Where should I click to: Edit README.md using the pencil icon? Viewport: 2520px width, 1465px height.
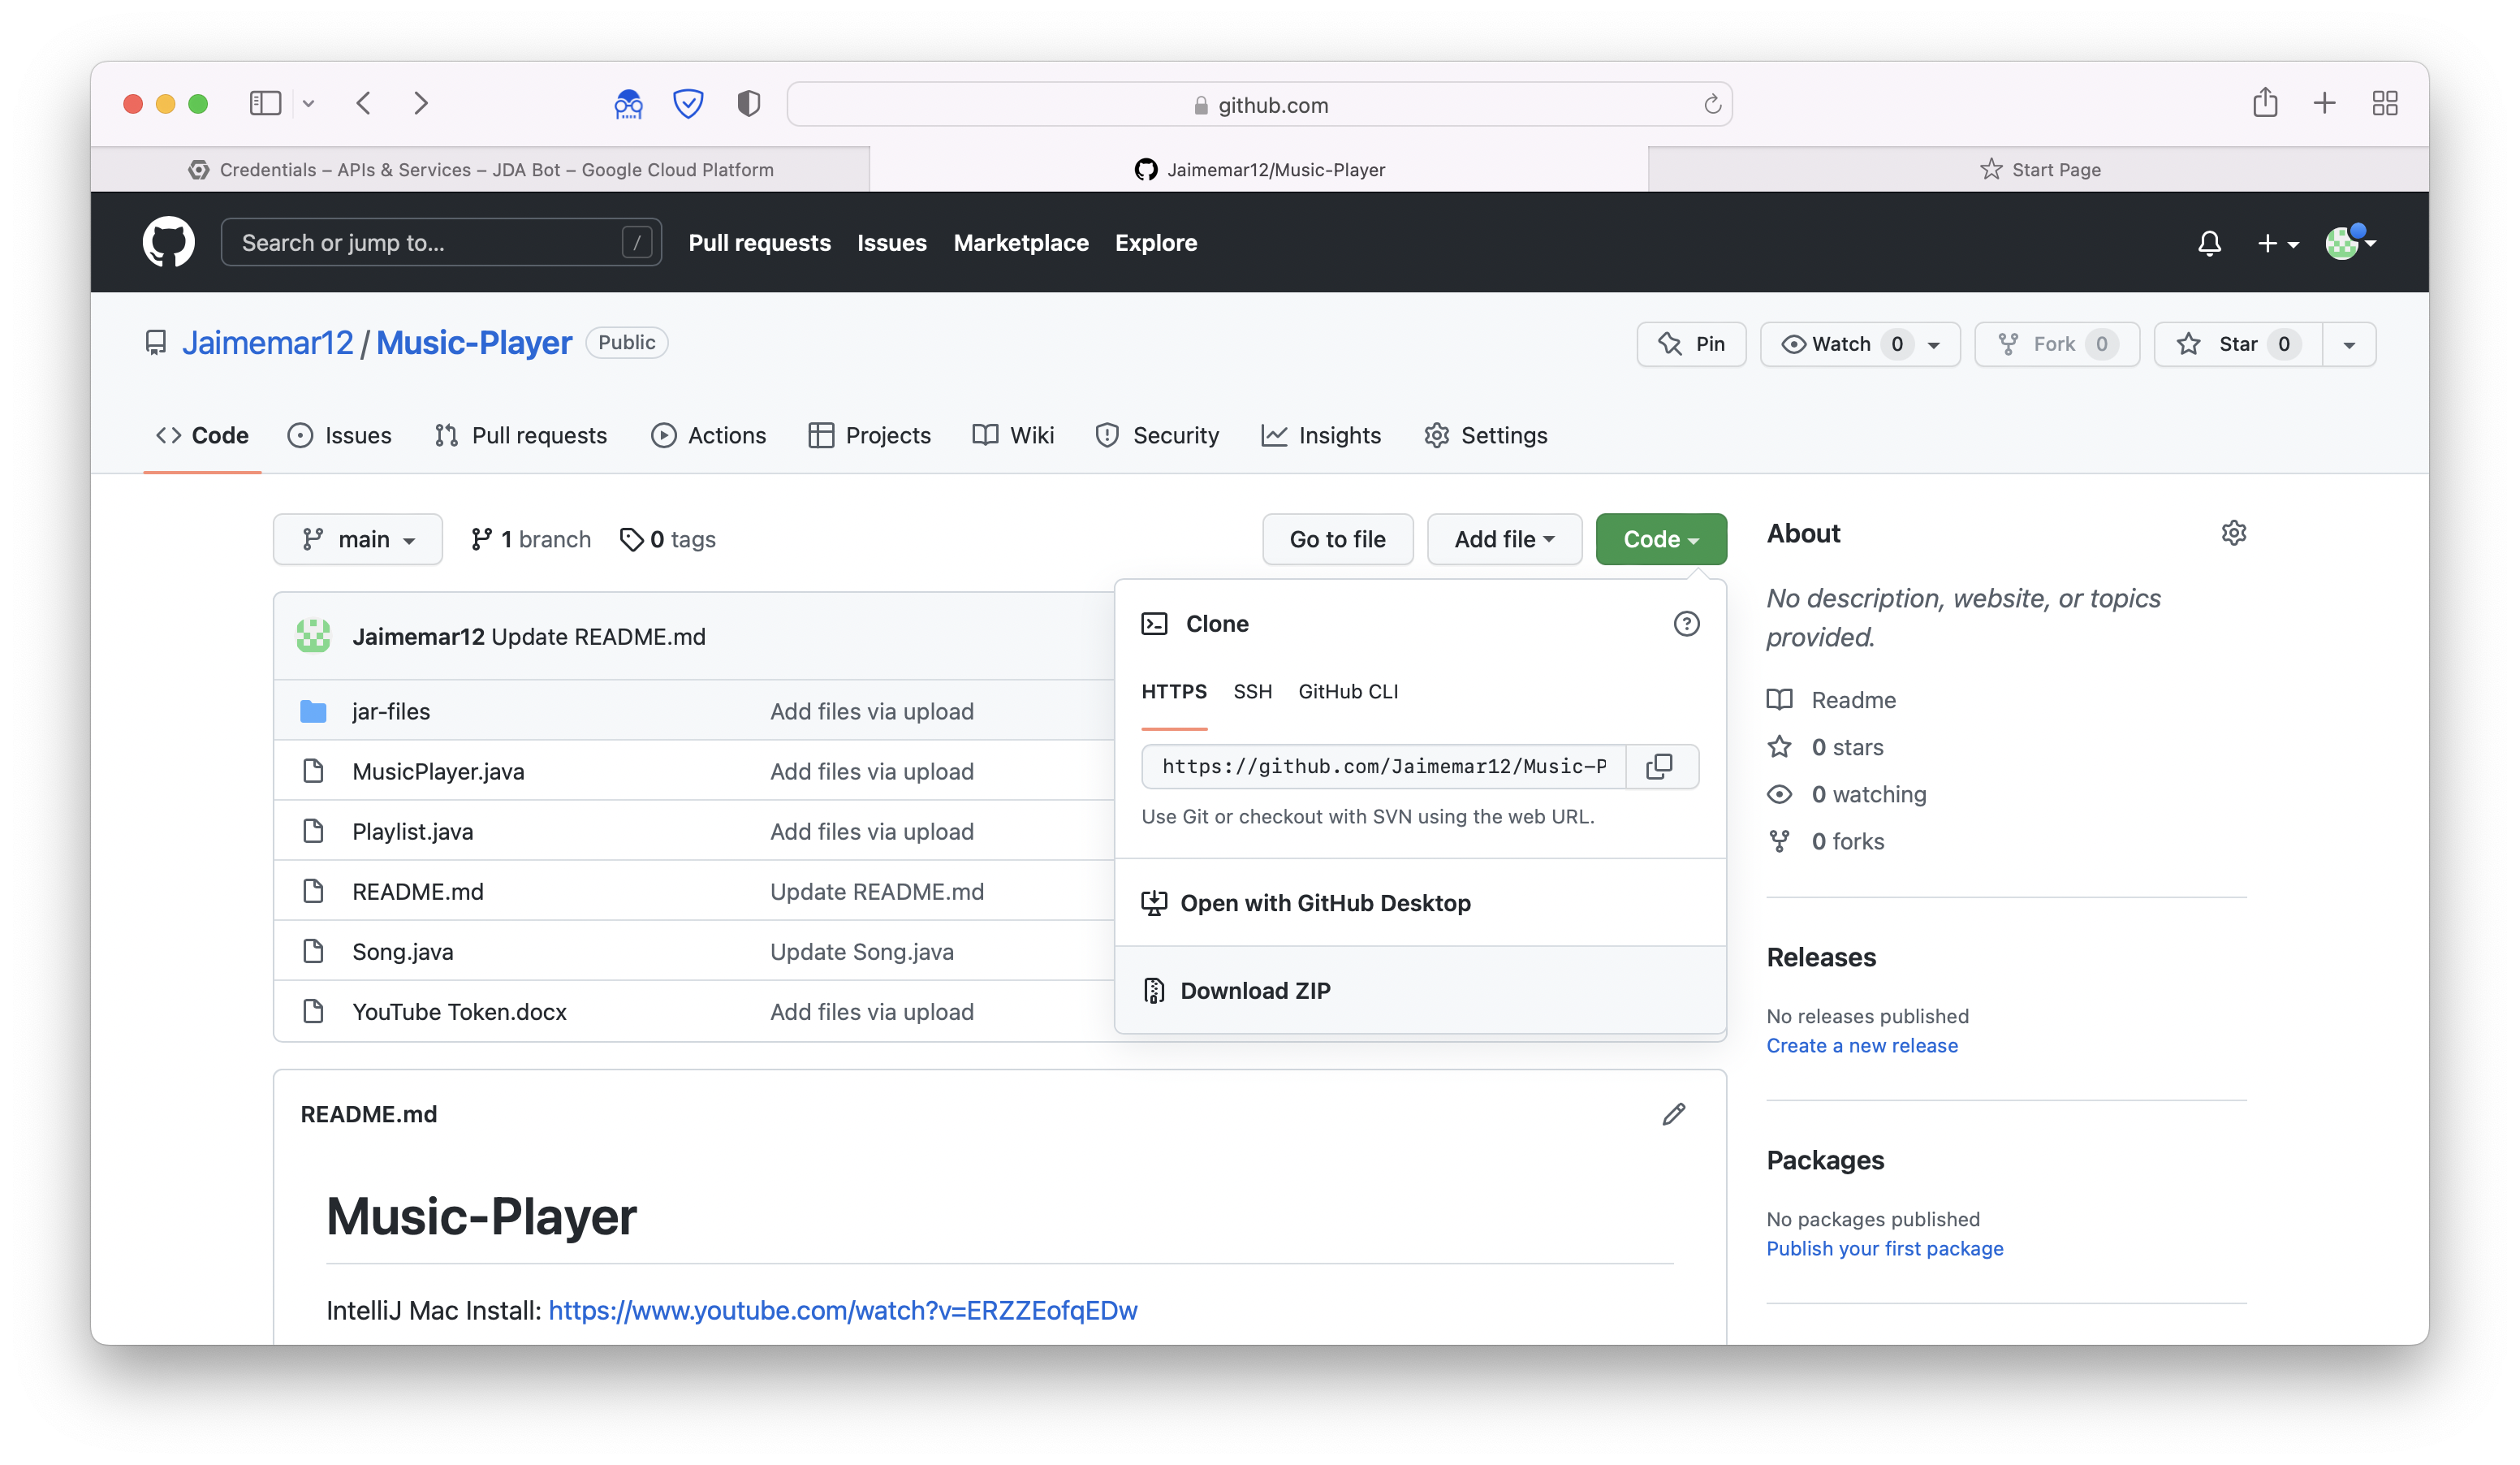[1674, 1113]
